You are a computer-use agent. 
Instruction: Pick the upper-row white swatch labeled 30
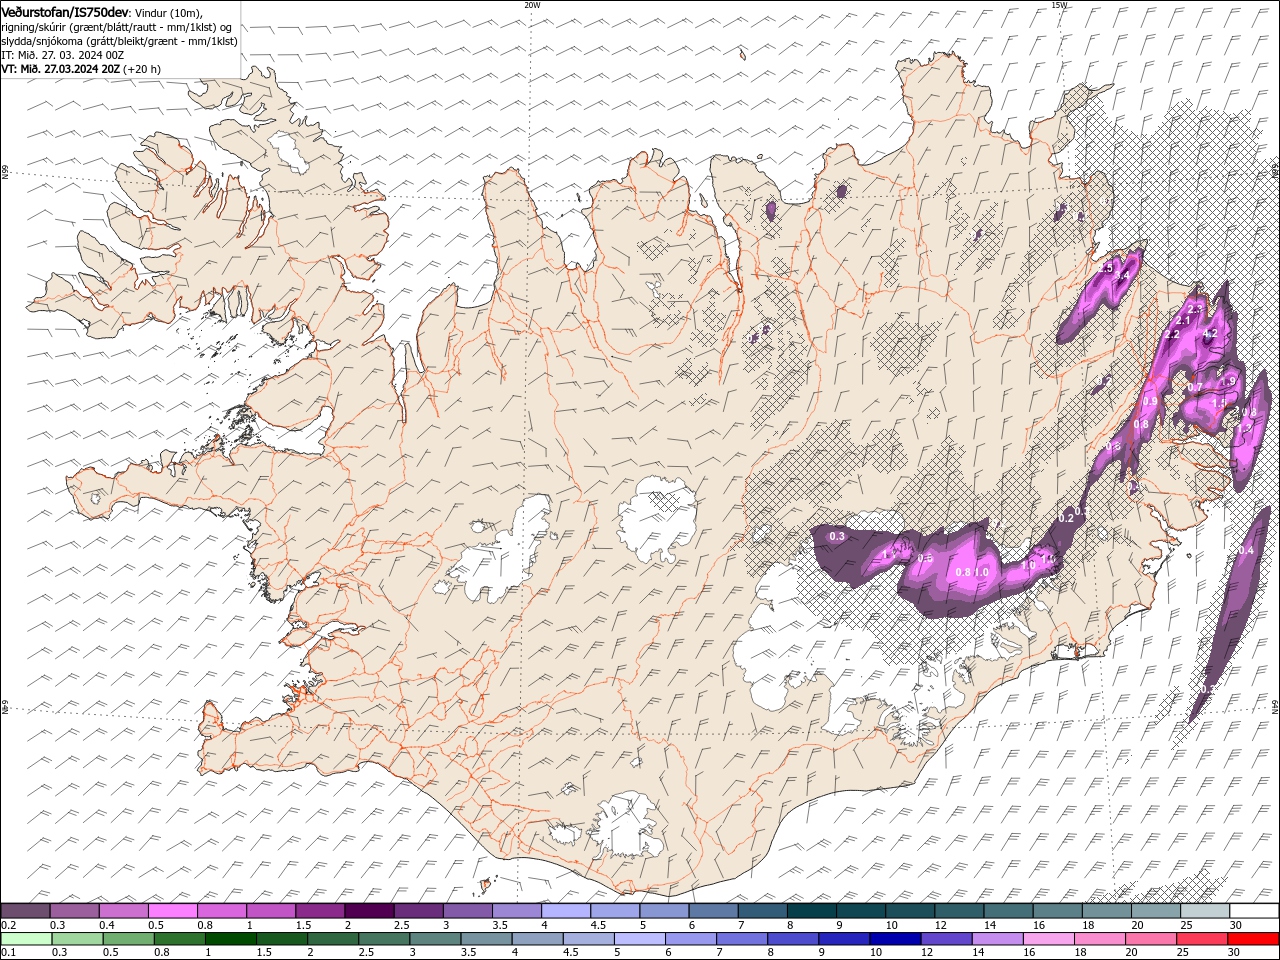tap(1254, 911)
